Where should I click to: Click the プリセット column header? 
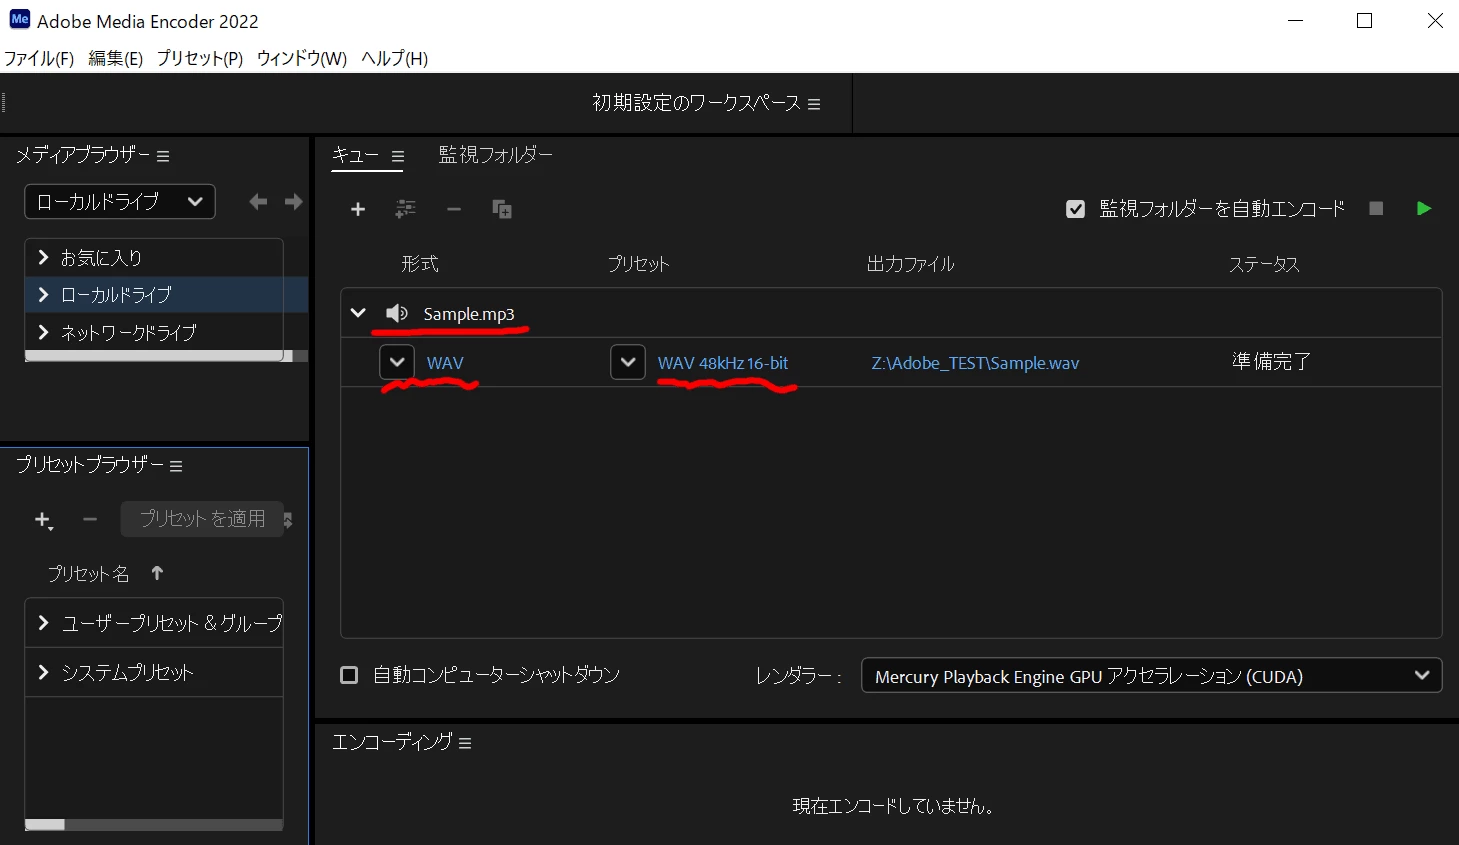tap(638, 264)
